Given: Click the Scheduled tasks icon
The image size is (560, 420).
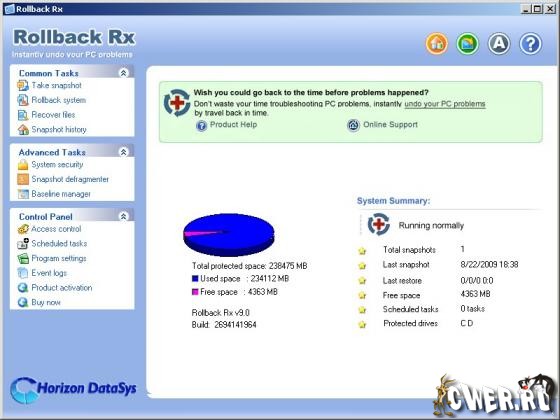Looking at the screenshot, I should tap(23, 244).
